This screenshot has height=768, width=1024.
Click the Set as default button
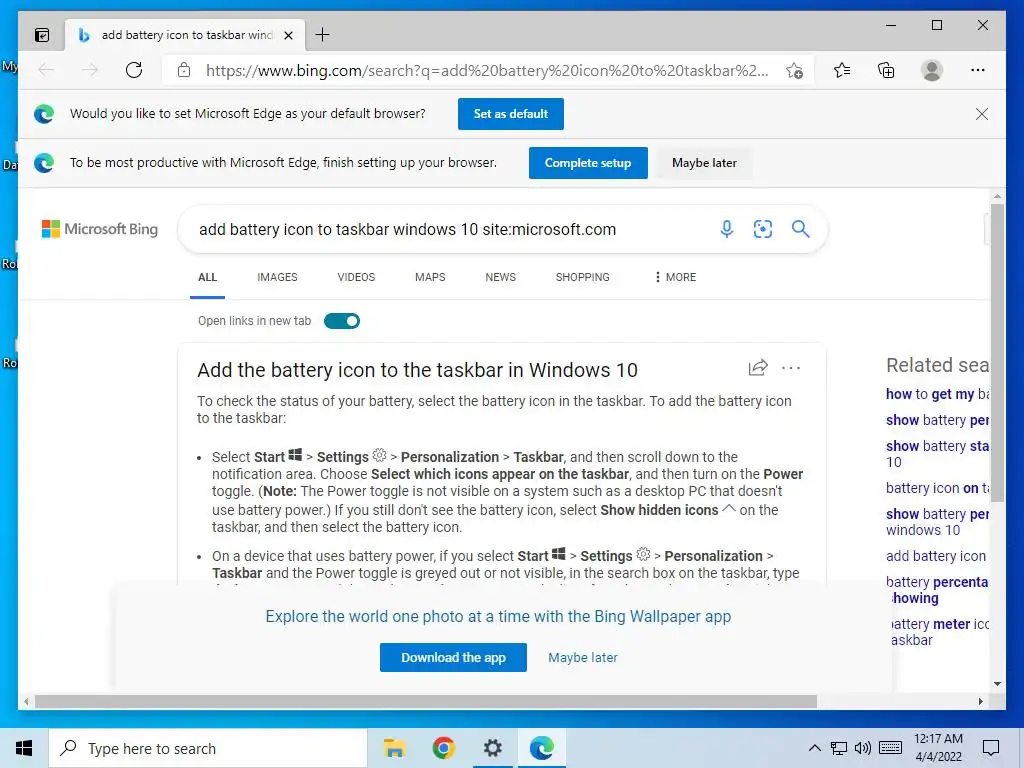pos(511,114)
